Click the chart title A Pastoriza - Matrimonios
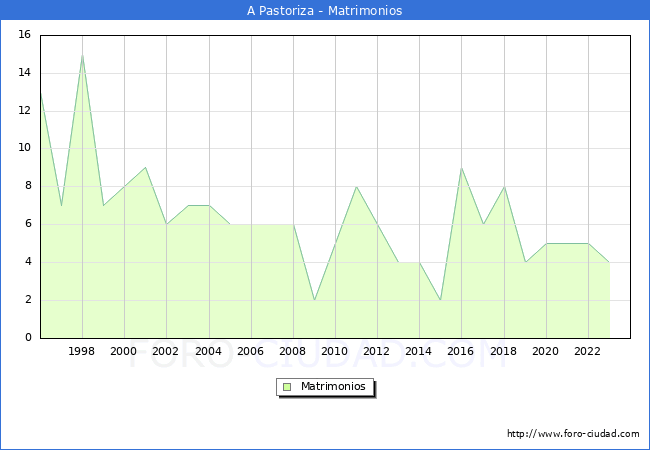Image resolution: width=650 pixels, height=450 pixels. pyautogui.click(x=324, y=11)
